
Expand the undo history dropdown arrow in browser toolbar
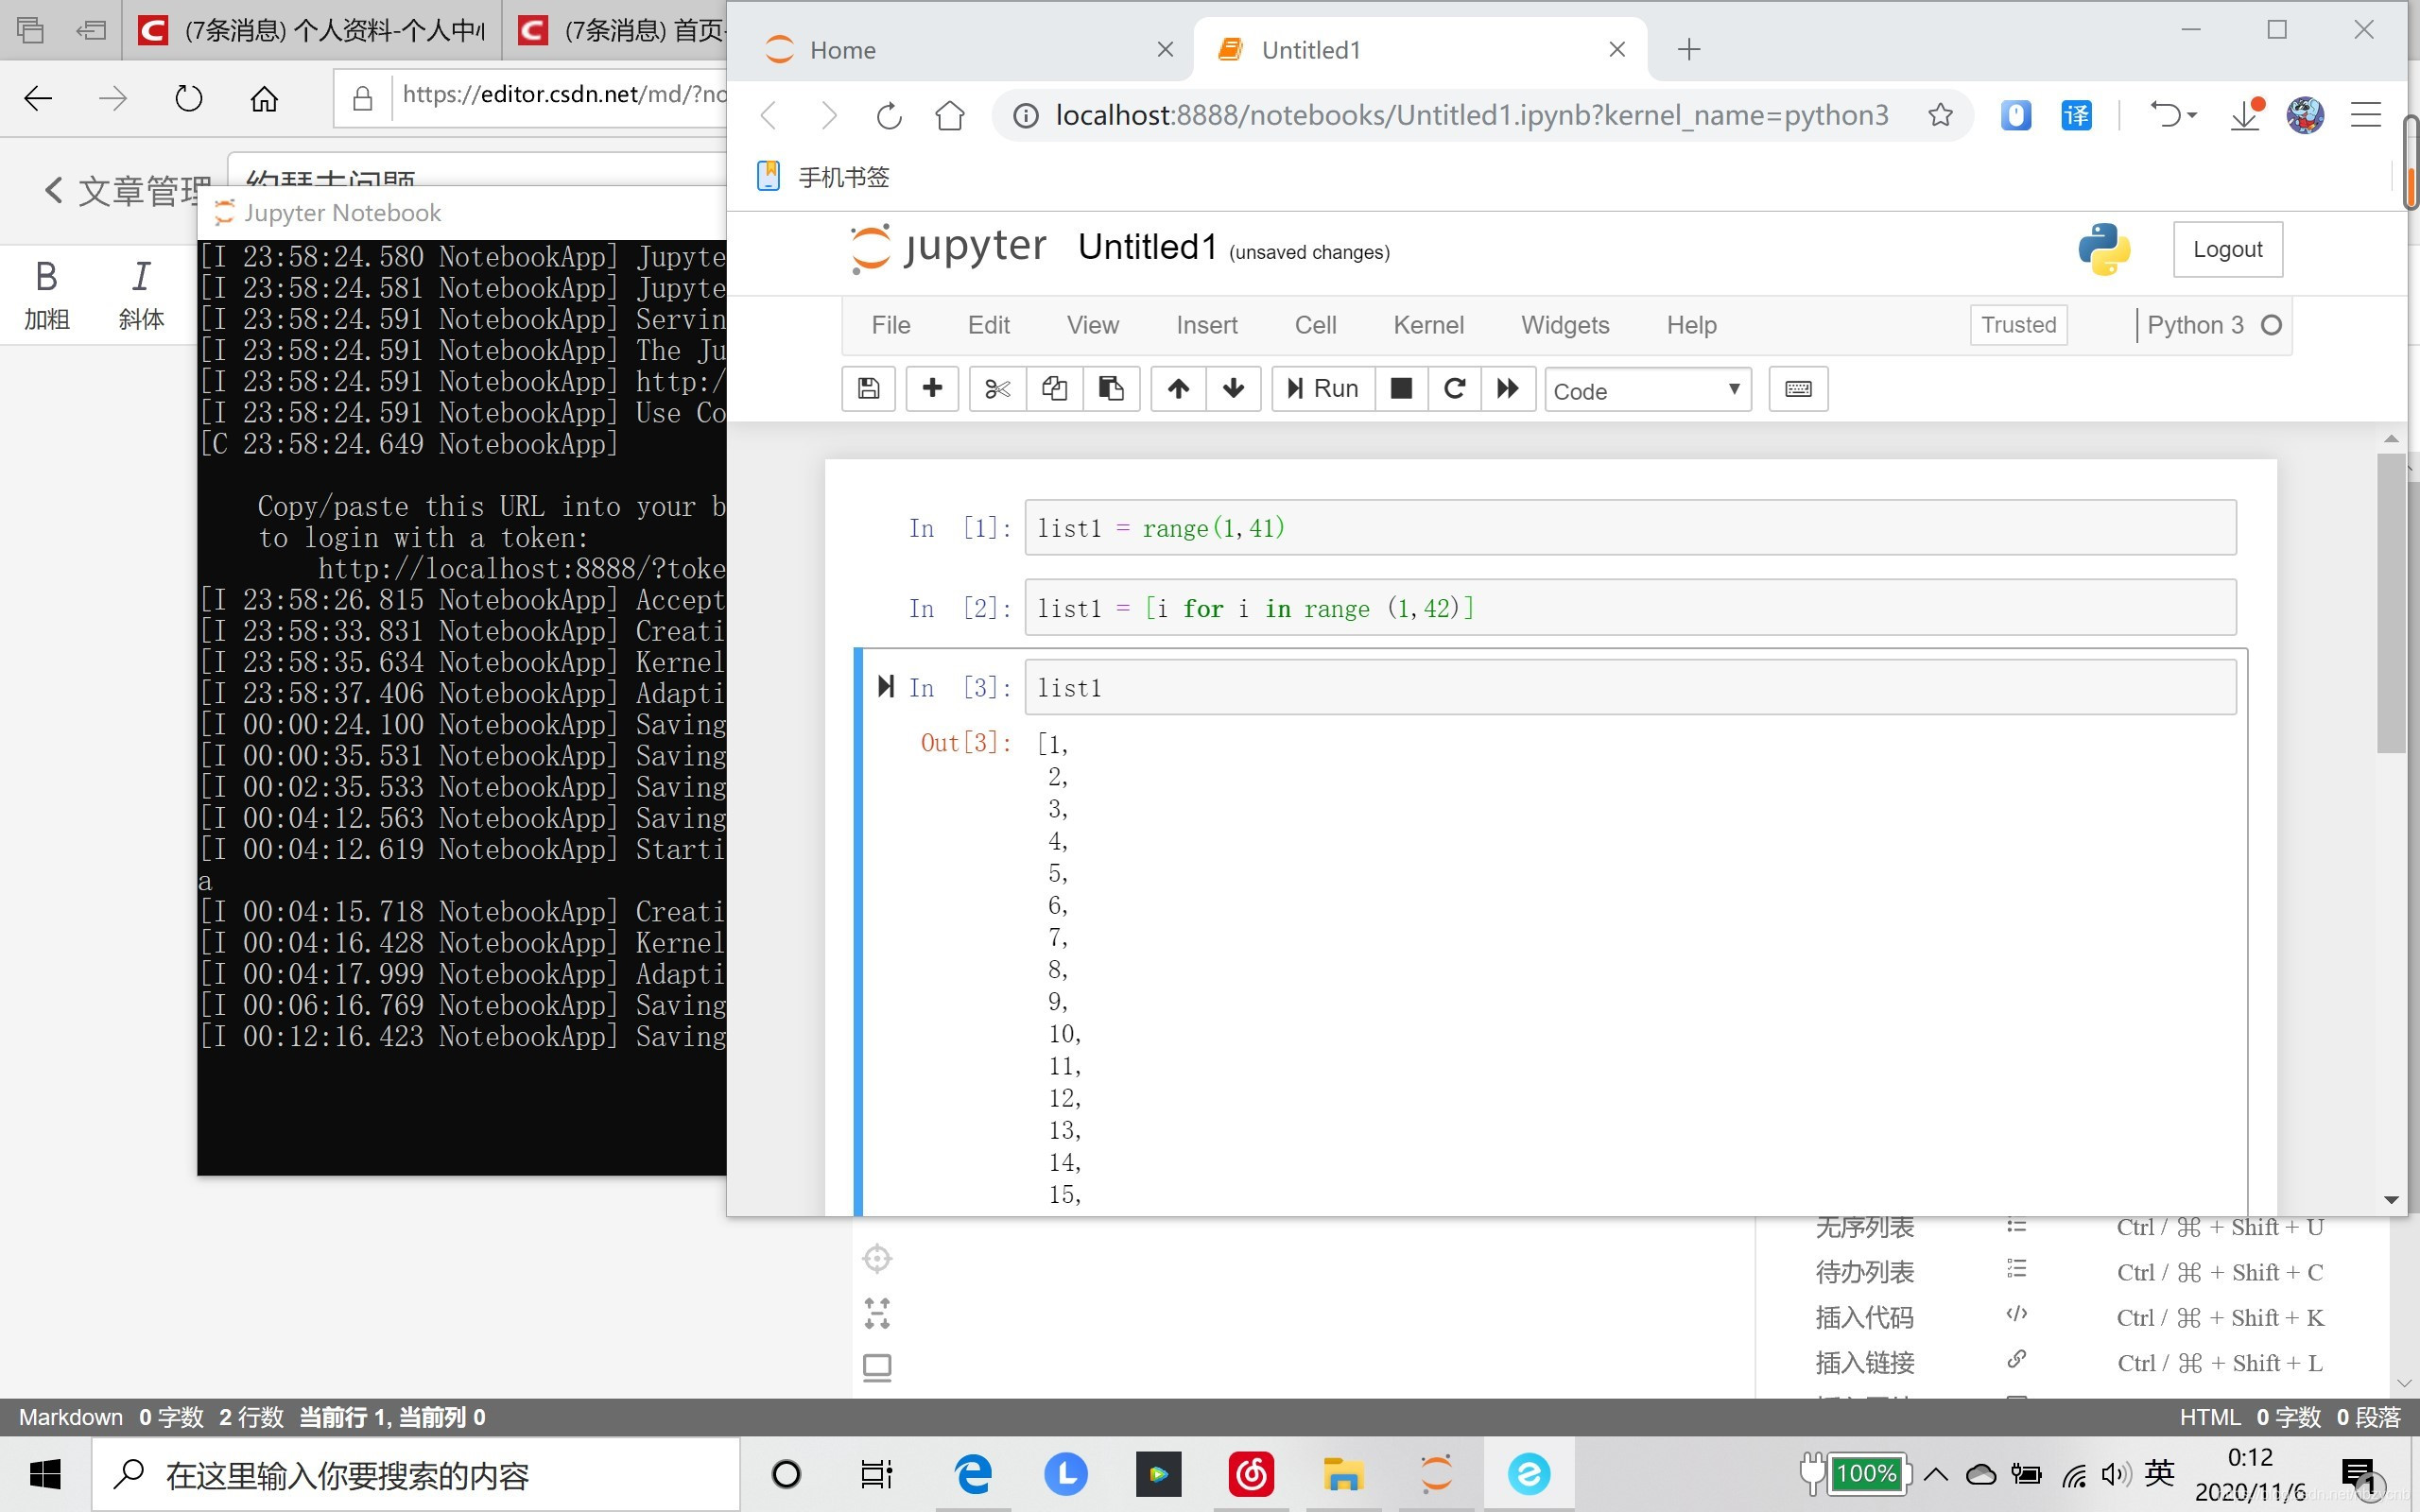click(2192, 116)
